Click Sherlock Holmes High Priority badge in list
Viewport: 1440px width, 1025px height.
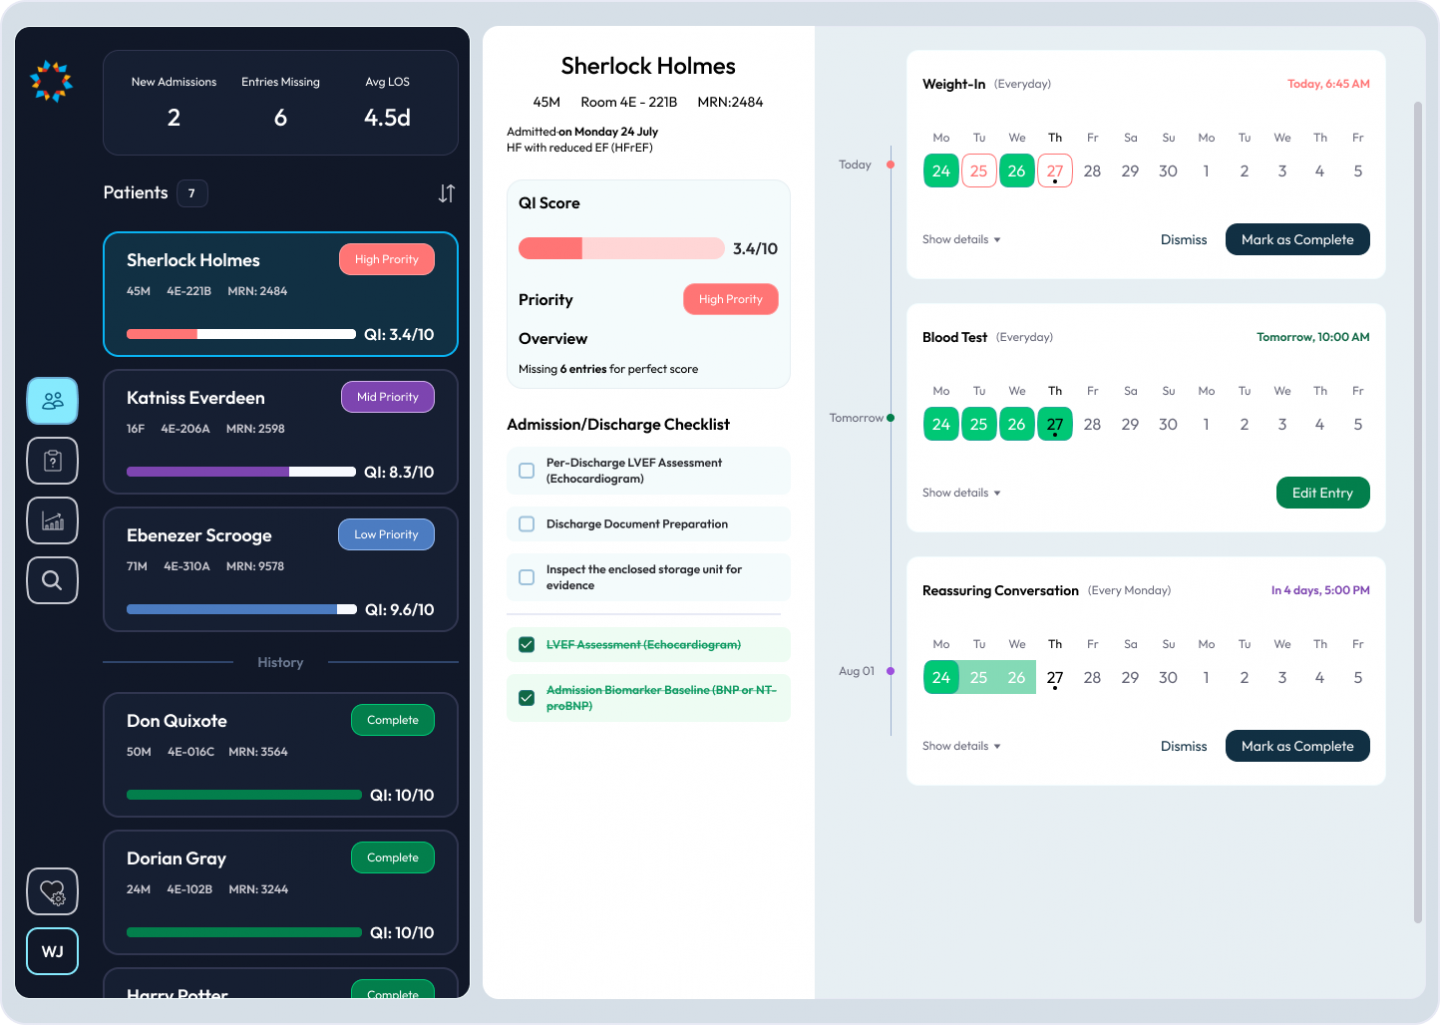click(387, 259)
